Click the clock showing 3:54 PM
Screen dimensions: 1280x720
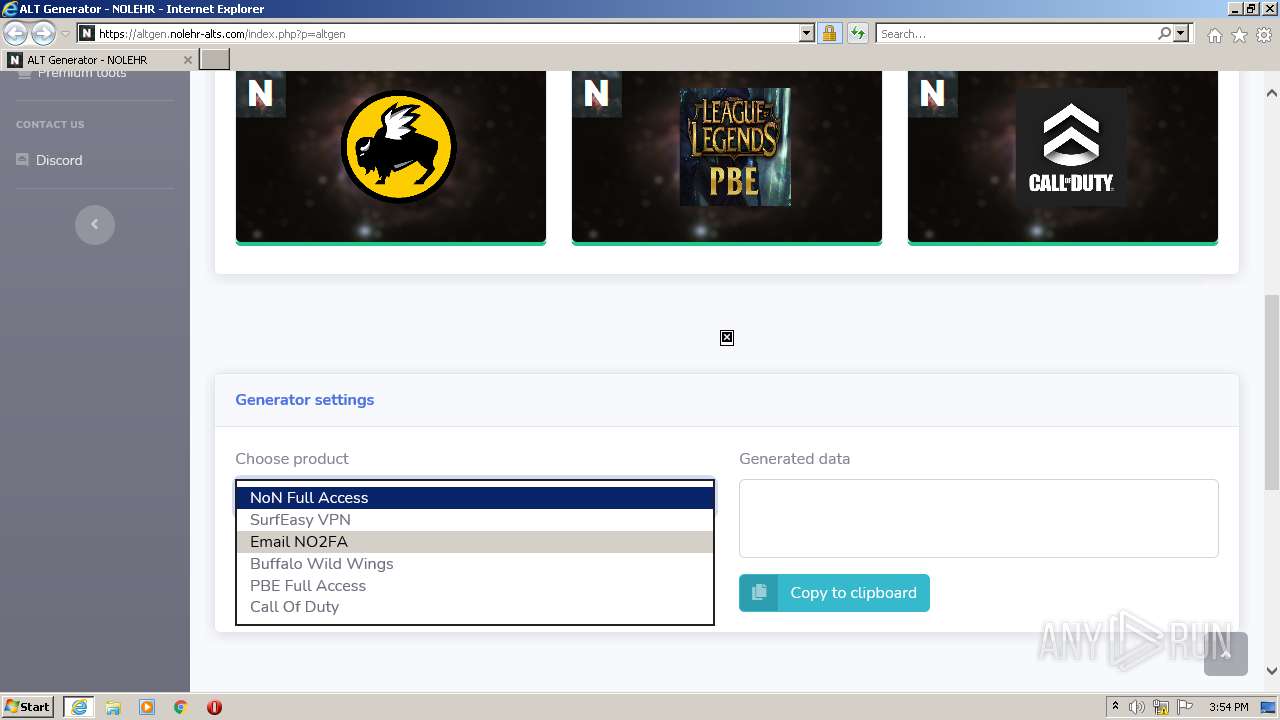1228,707
